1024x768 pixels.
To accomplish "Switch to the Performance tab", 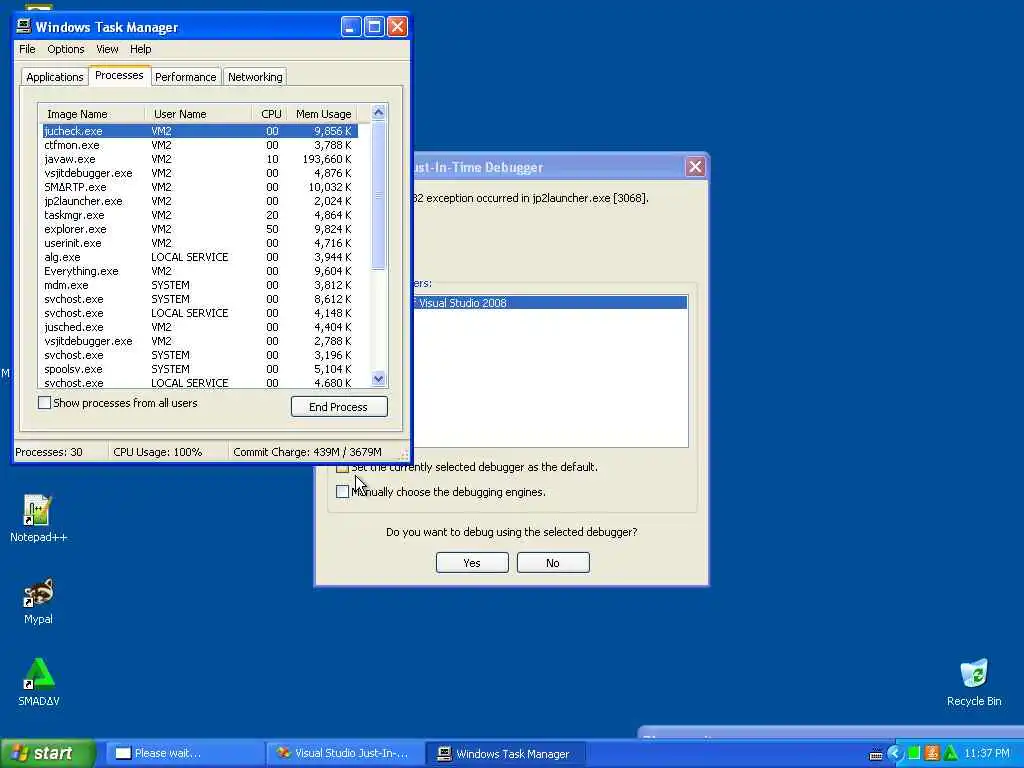I will (185, 77).
